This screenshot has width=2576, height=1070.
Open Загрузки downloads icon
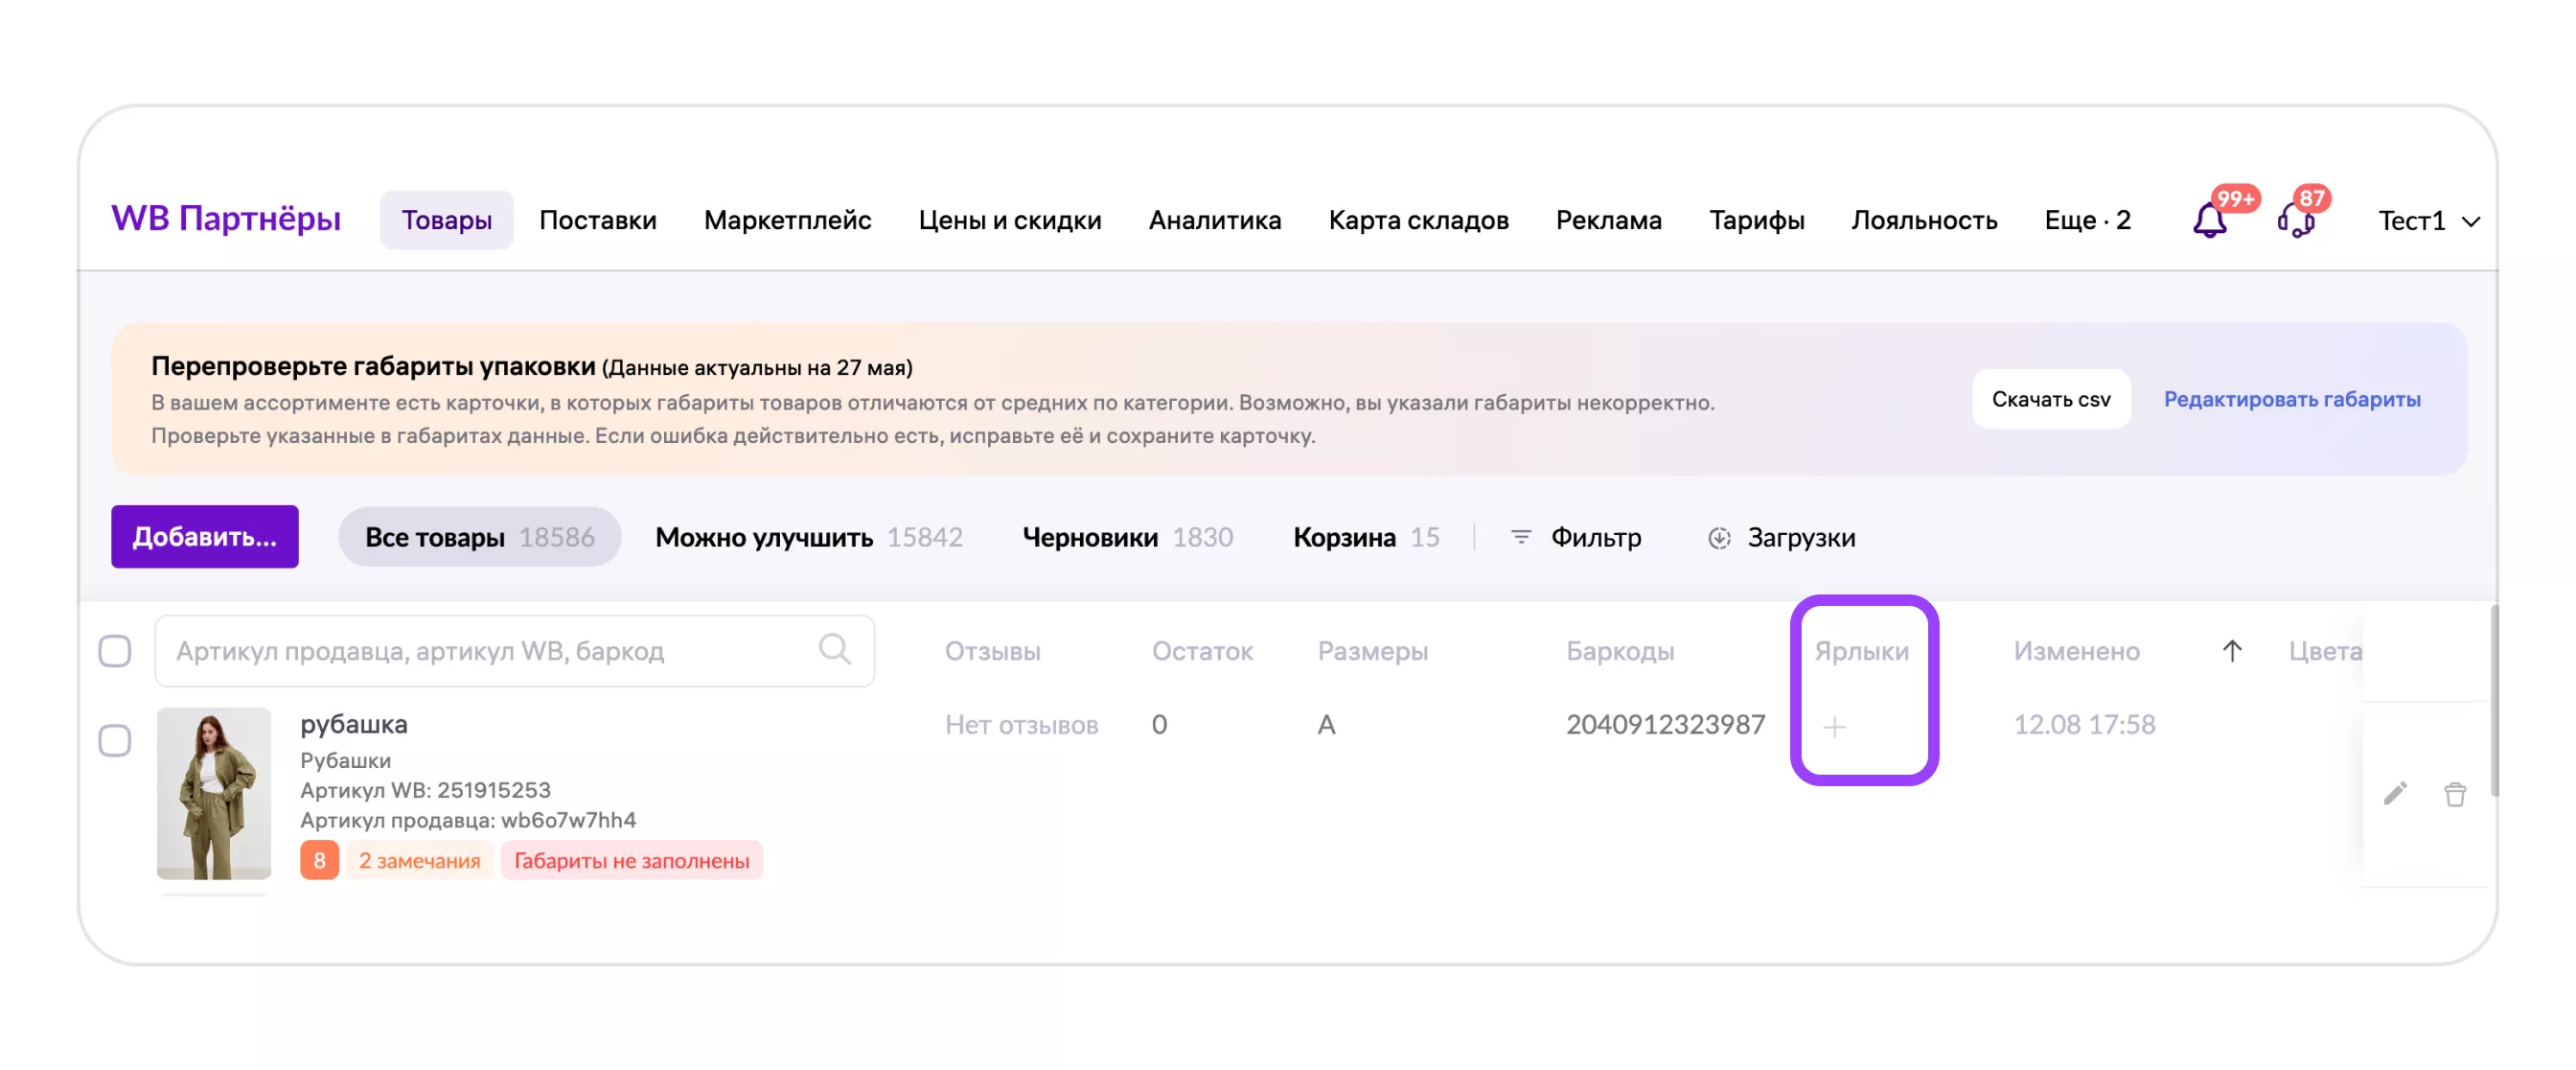click(x=1718, y=537)
